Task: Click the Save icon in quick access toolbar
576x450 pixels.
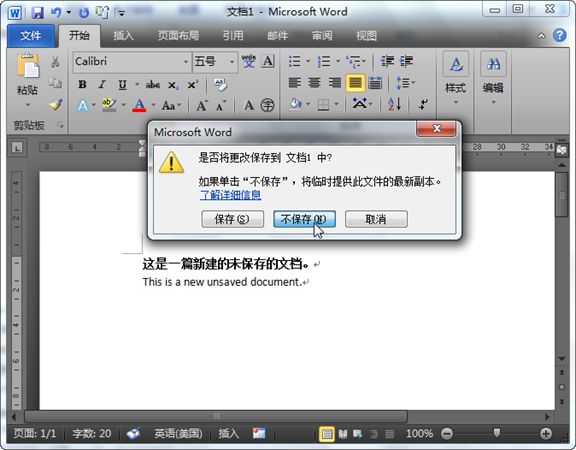Action: pyautogui.click(x=37, y=13)
